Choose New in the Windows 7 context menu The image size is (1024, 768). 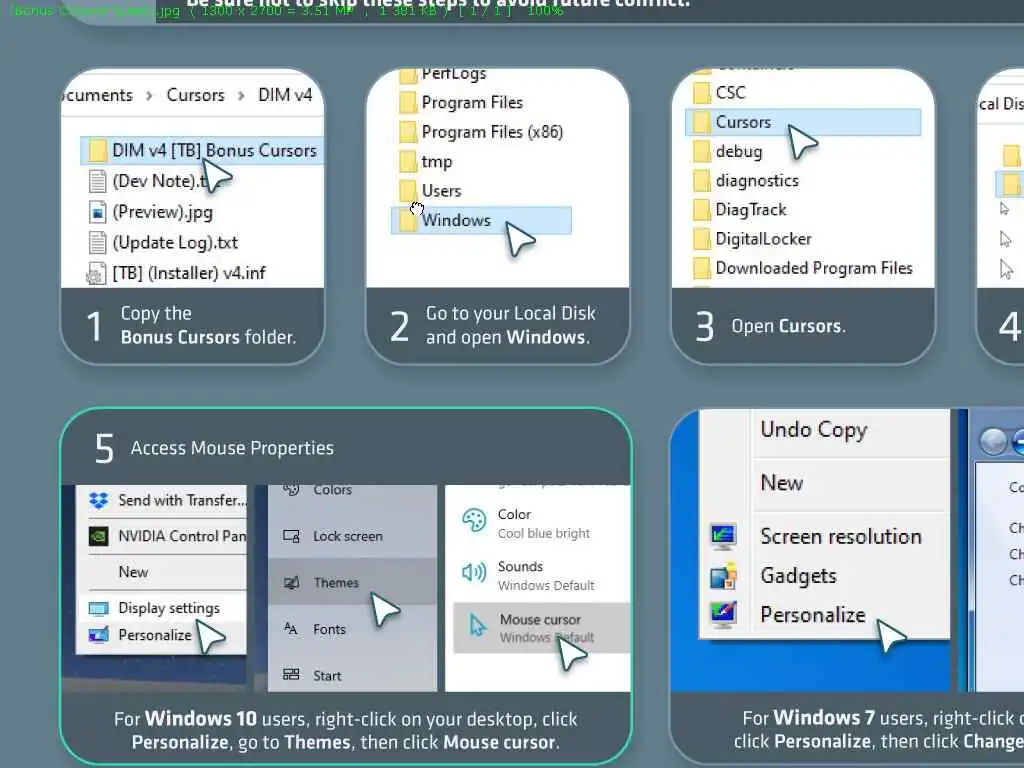782,483
